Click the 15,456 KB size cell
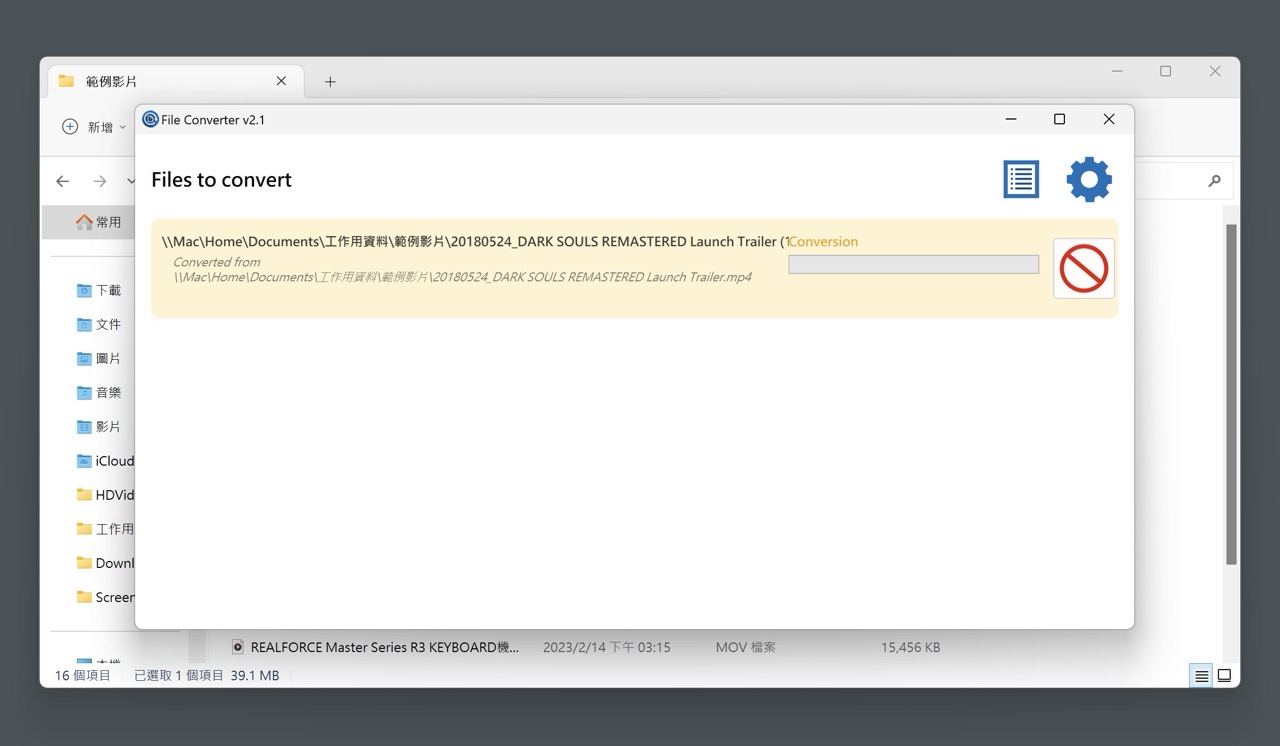This screenshot has height=746, width=1280. [910, 647]
